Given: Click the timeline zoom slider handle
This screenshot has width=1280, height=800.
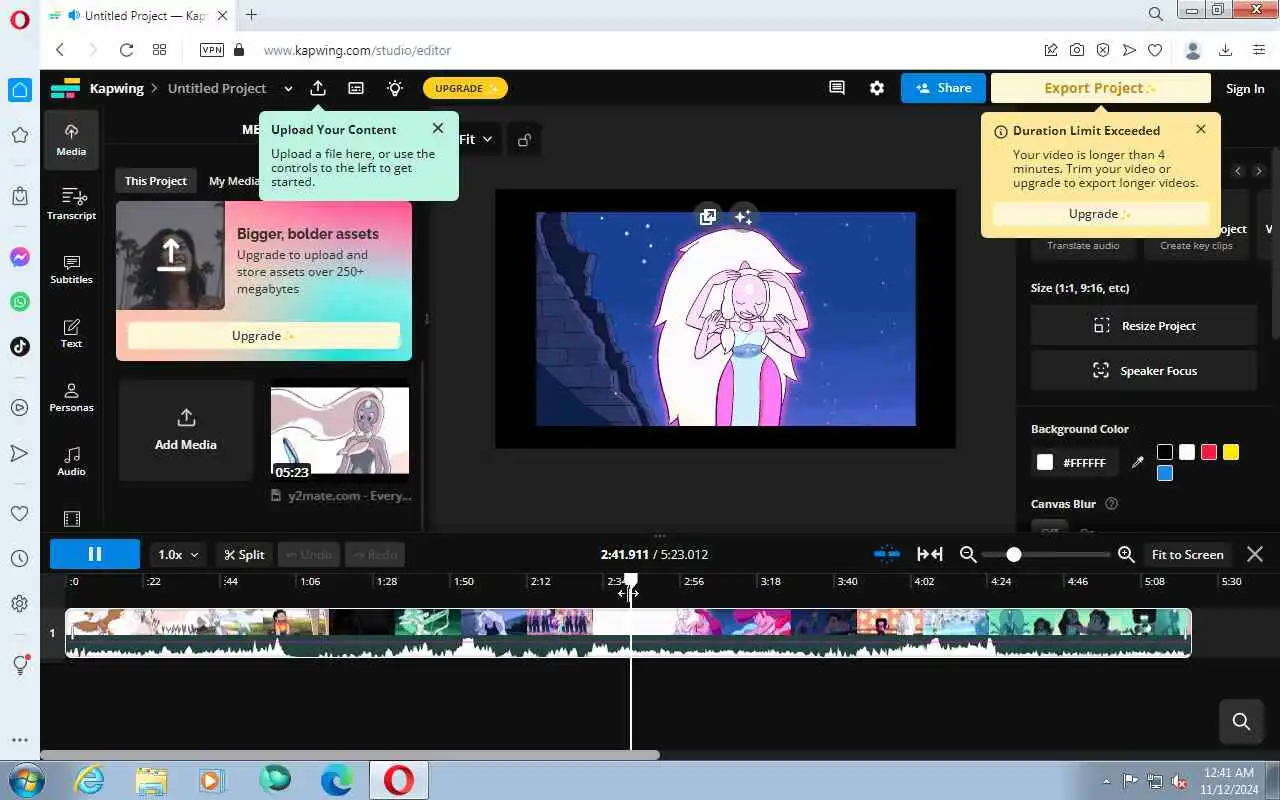Looking at the screenshot, I should pyautogui.click(x=1014, y=554).
